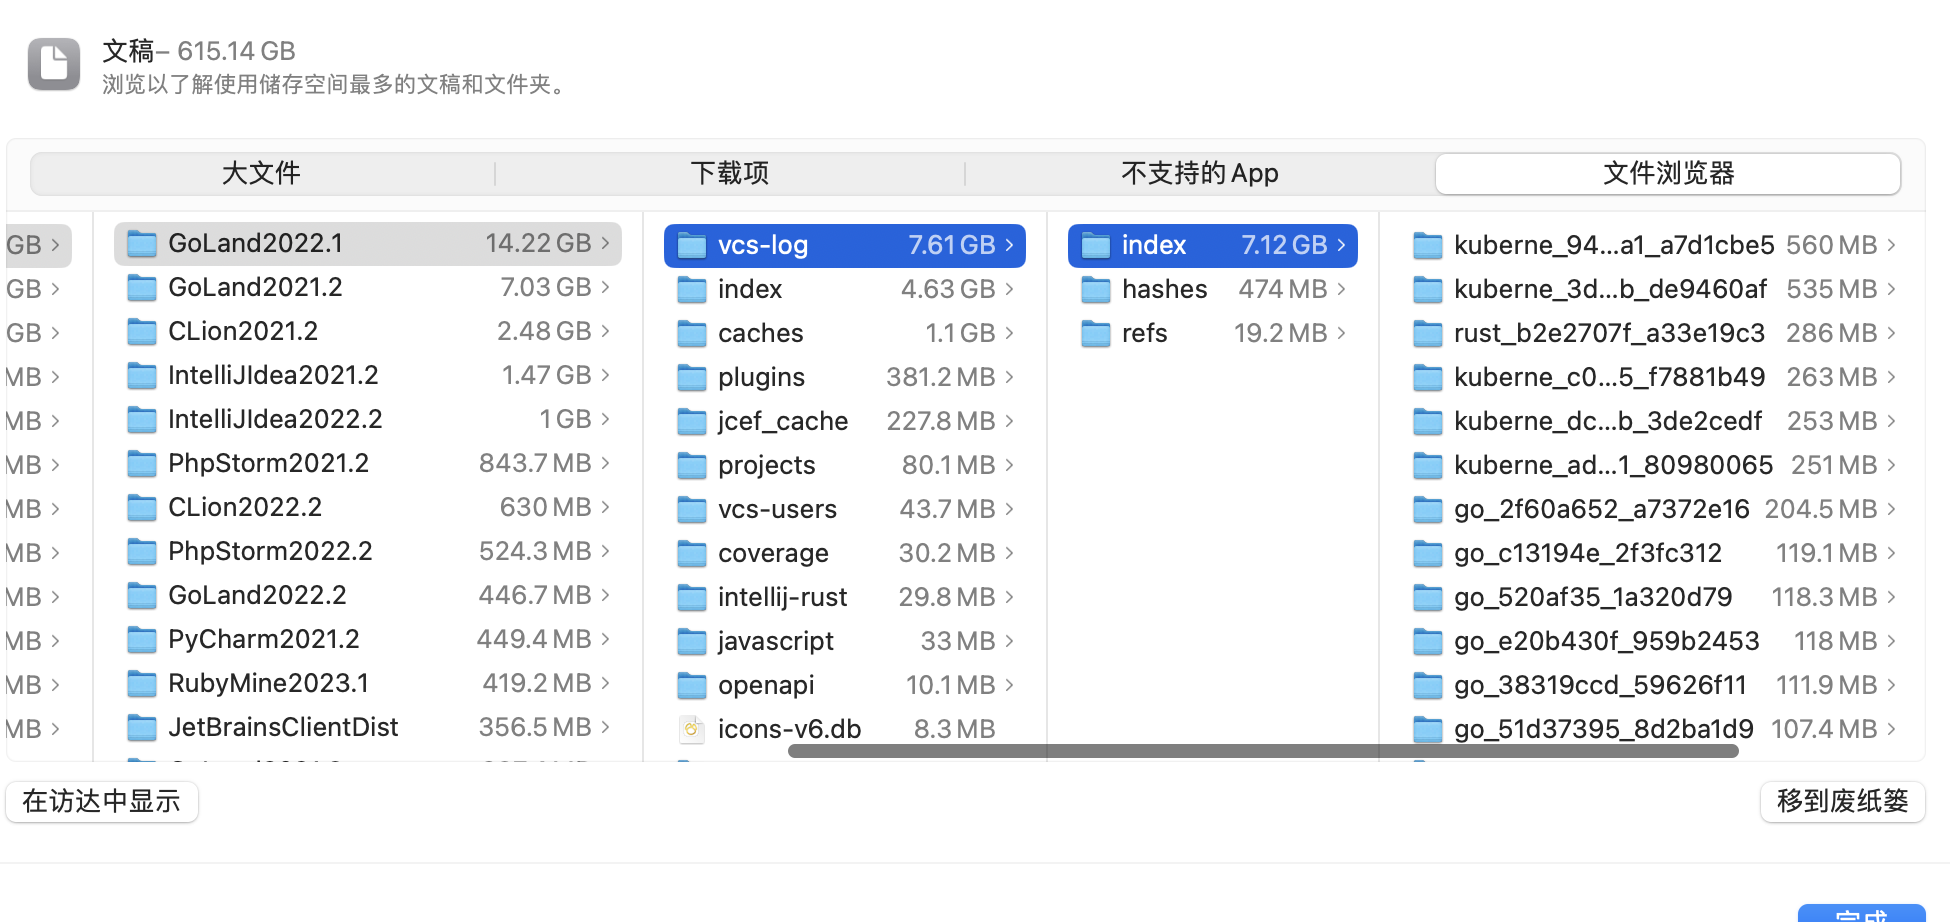Expand the caches folder chevron
This screenshot has width=1950, height=922.
[x=1009, y=333]
